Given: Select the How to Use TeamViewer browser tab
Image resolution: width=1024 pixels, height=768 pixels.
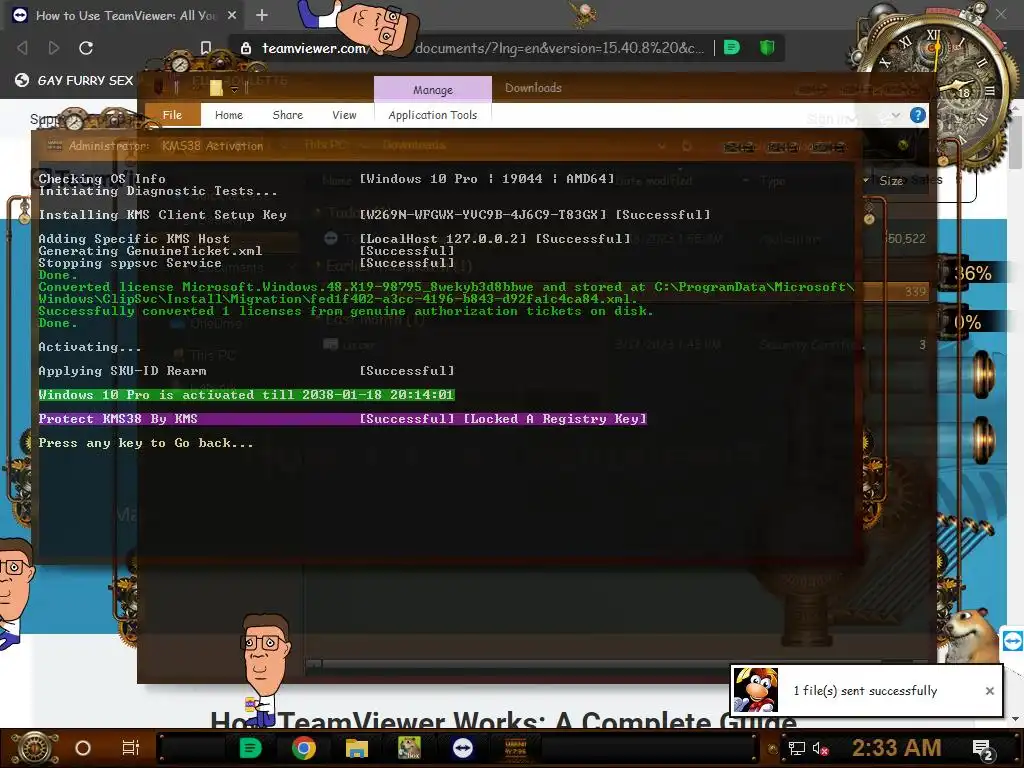Looking at the screenshot, I should pyautogui.click(x=124, y=15).
